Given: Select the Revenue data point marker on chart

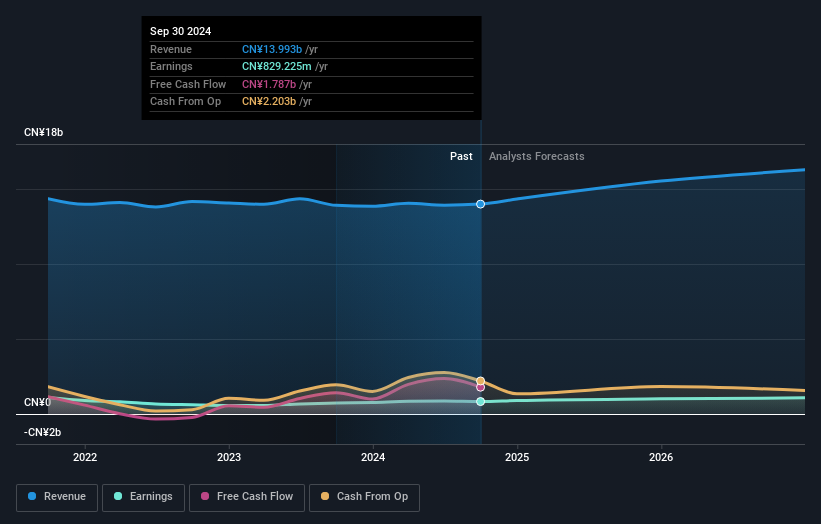Looking at the screenshot, I should (x=481, y=204).
